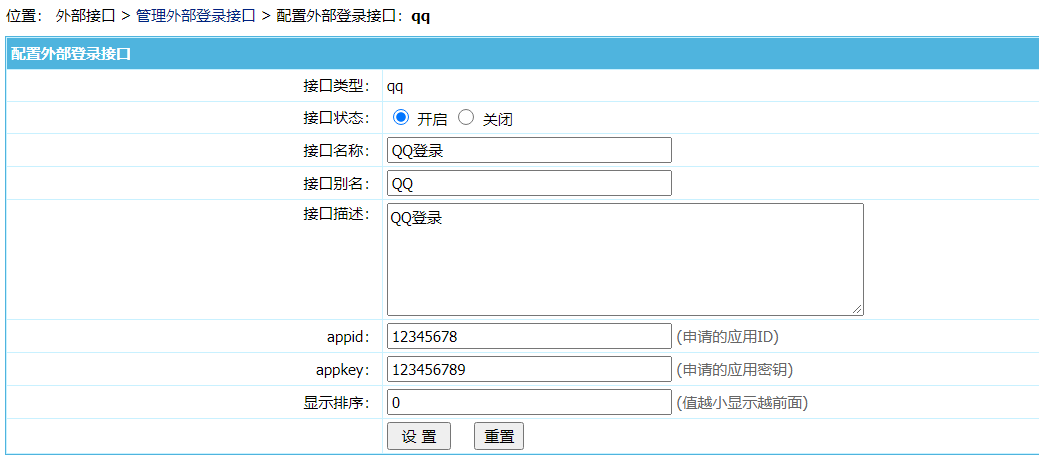Screen dimensions: 1039x469
Task: Click the 接口类型 label
Action: [336, 86]
